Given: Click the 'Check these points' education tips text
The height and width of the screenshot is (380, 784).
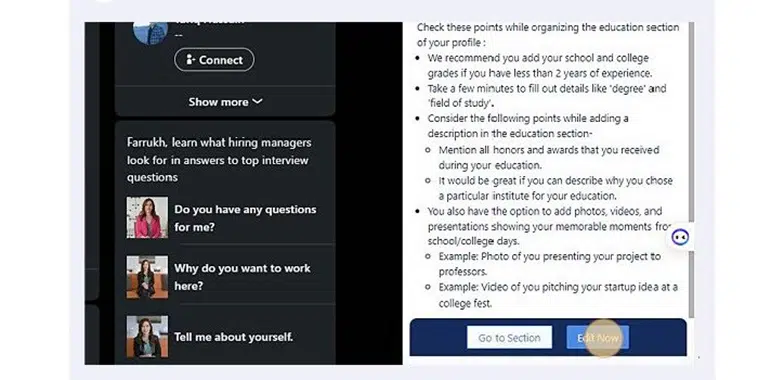Looking at the screenshot, I should (x=548, y=35).
